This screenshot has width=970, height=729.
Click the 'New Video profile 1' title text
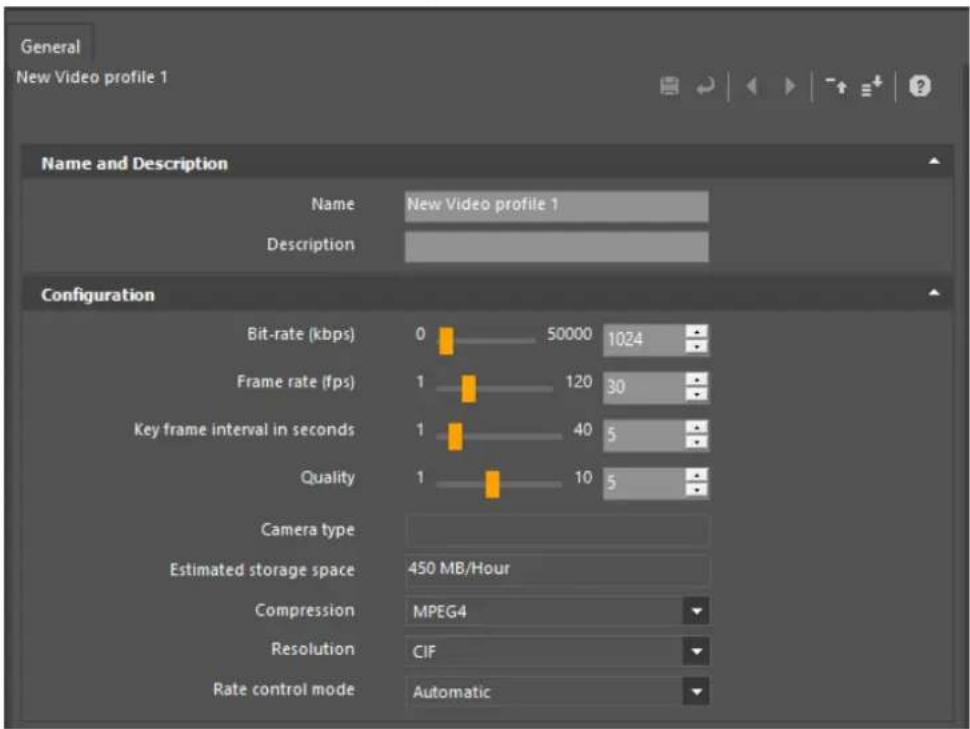[x=92, y=77]
